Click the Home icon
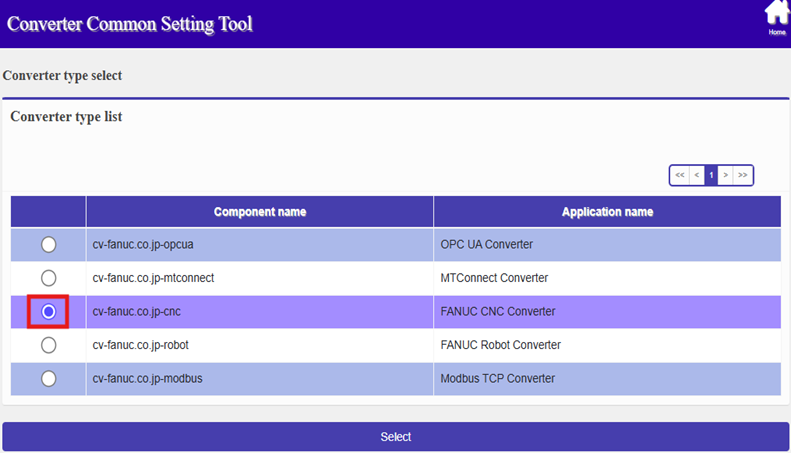This screenshot has width=791, height=453. pyautogui.click(x=777, y=15)
